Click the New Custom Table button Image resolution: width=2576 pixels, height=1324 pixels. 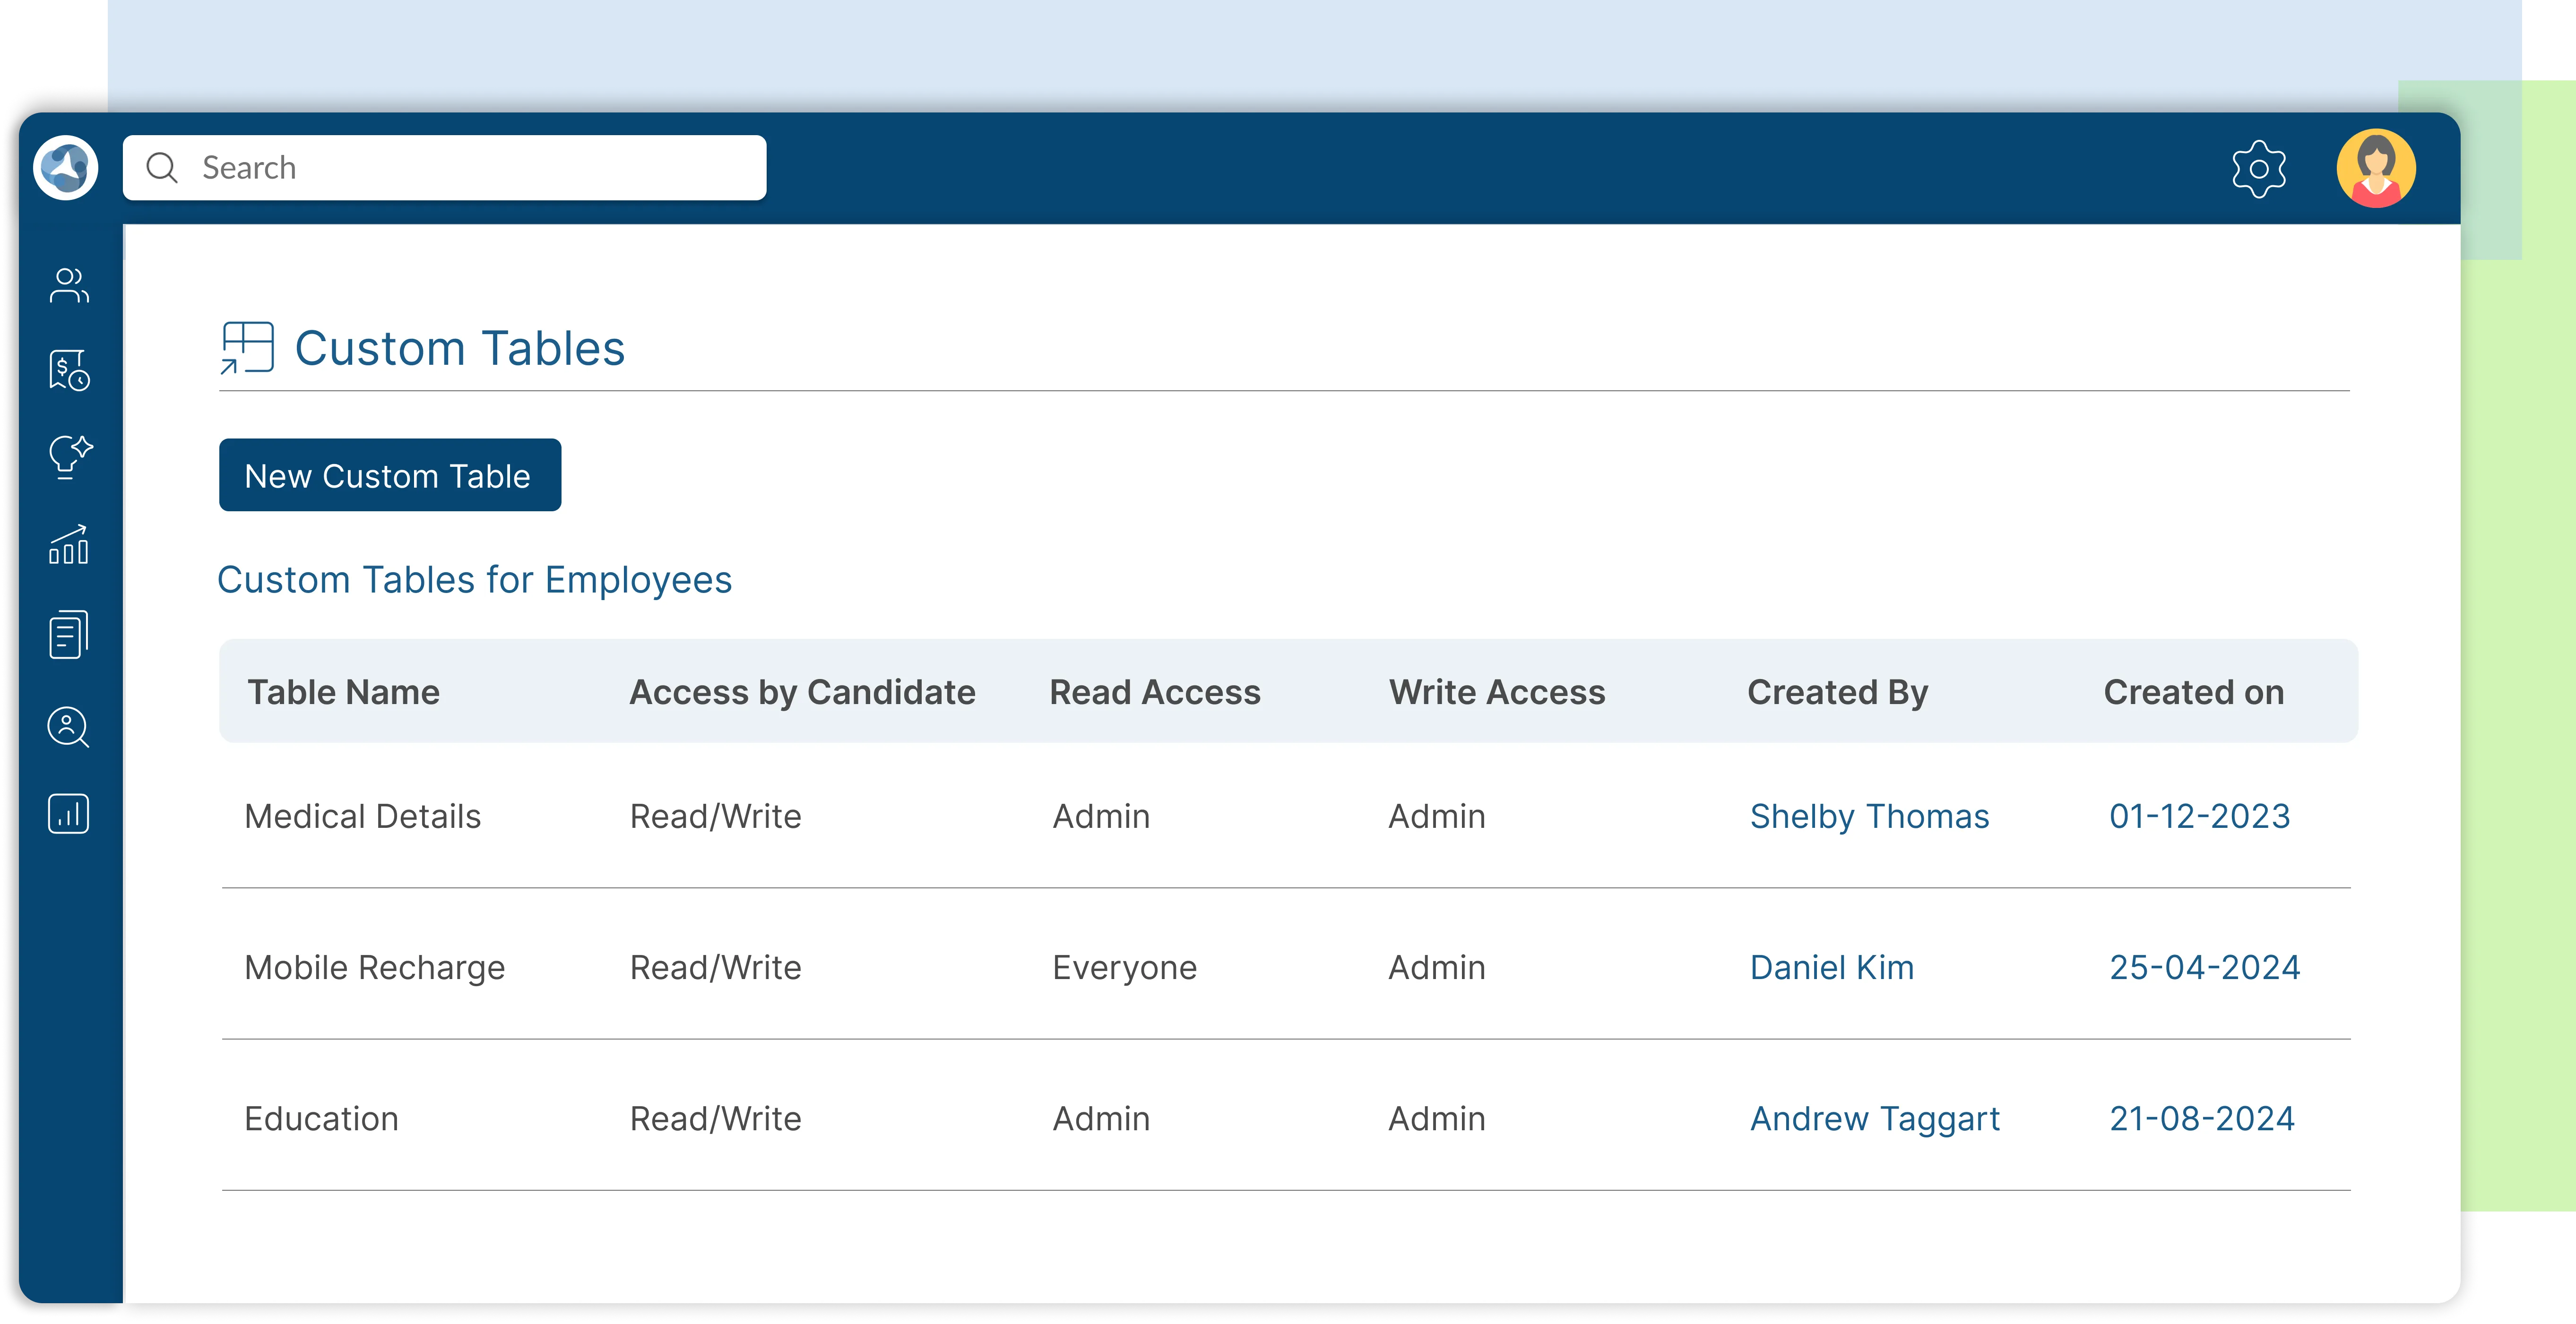coord(390,475)
